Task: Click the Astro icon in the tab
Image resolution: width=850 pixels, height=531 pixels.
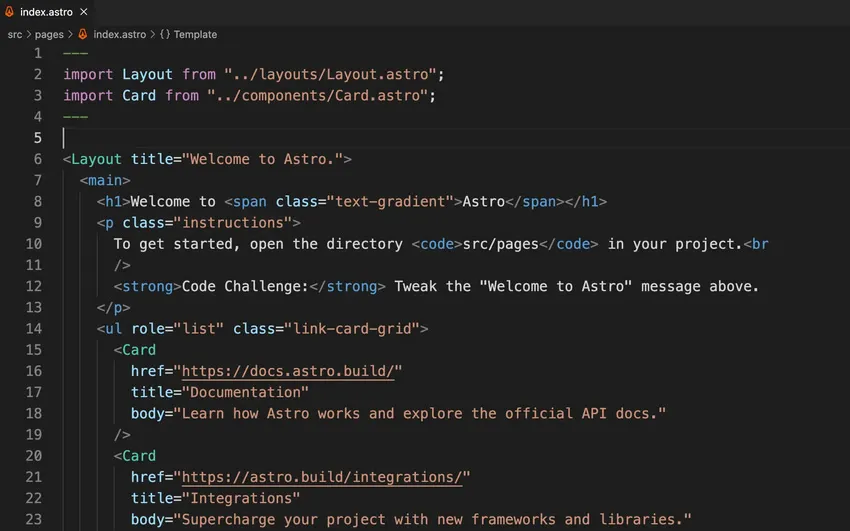Action: point(9,11)
